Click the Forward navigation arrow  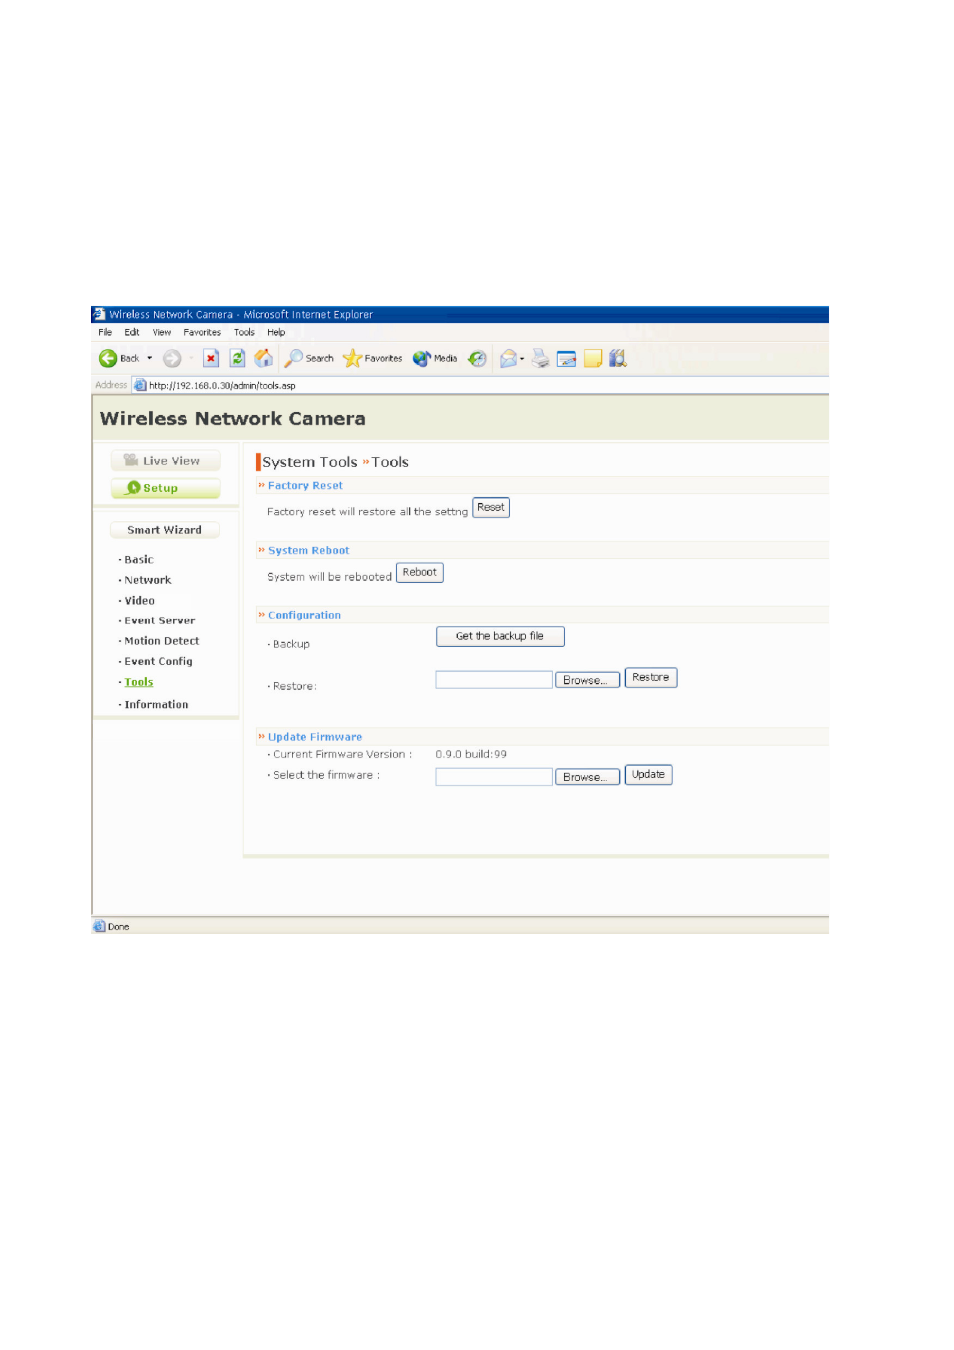coord(172,358)
